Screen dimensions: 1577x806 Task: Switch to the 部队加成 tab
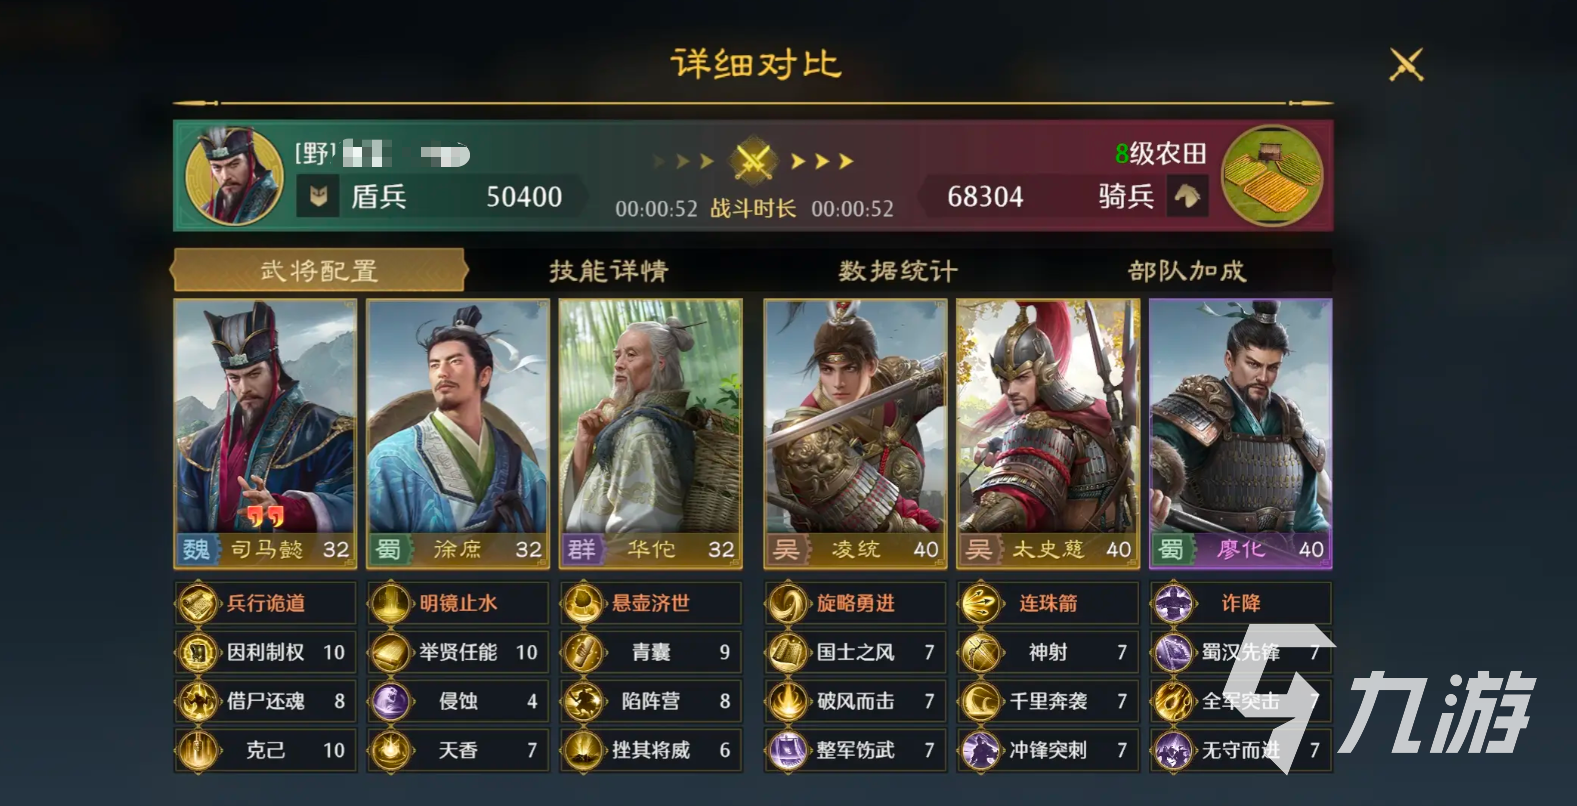tap(1187, 270)
